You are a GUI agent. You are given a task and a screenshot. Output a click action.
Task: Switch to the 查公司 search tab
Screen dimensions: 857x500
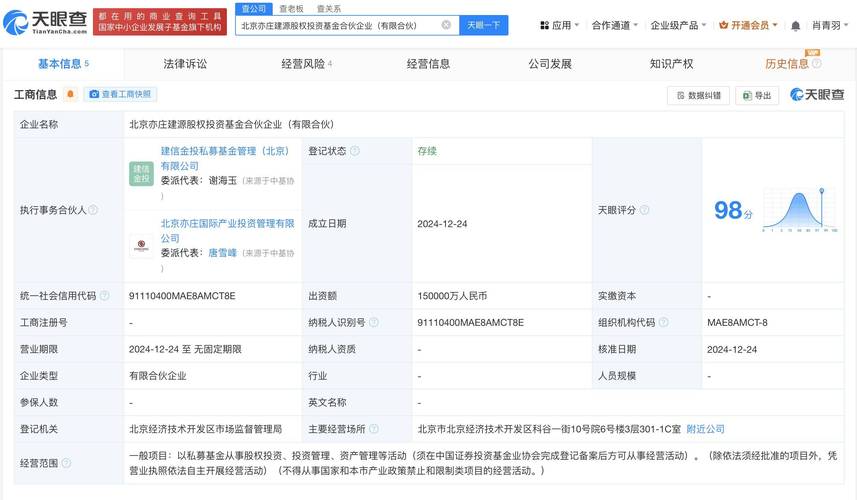pyautogui.click(x=254, y=9)
